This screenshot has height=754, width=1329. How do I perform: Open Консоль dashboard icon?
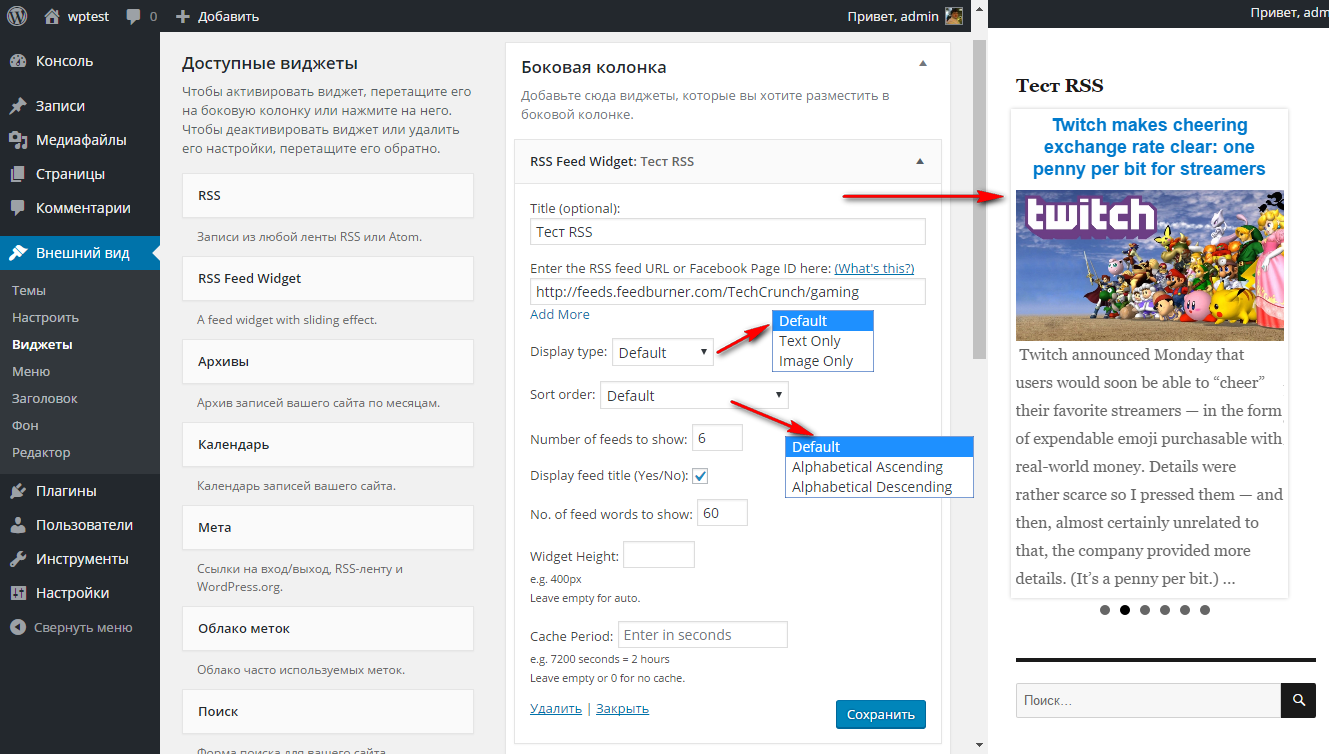[18, 61]
